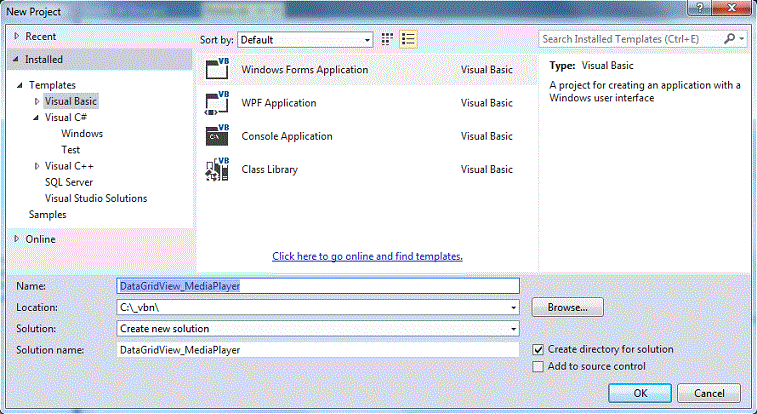Screen dimensions: 757x414
Task: Click the project Name text field
Action: 318,286
